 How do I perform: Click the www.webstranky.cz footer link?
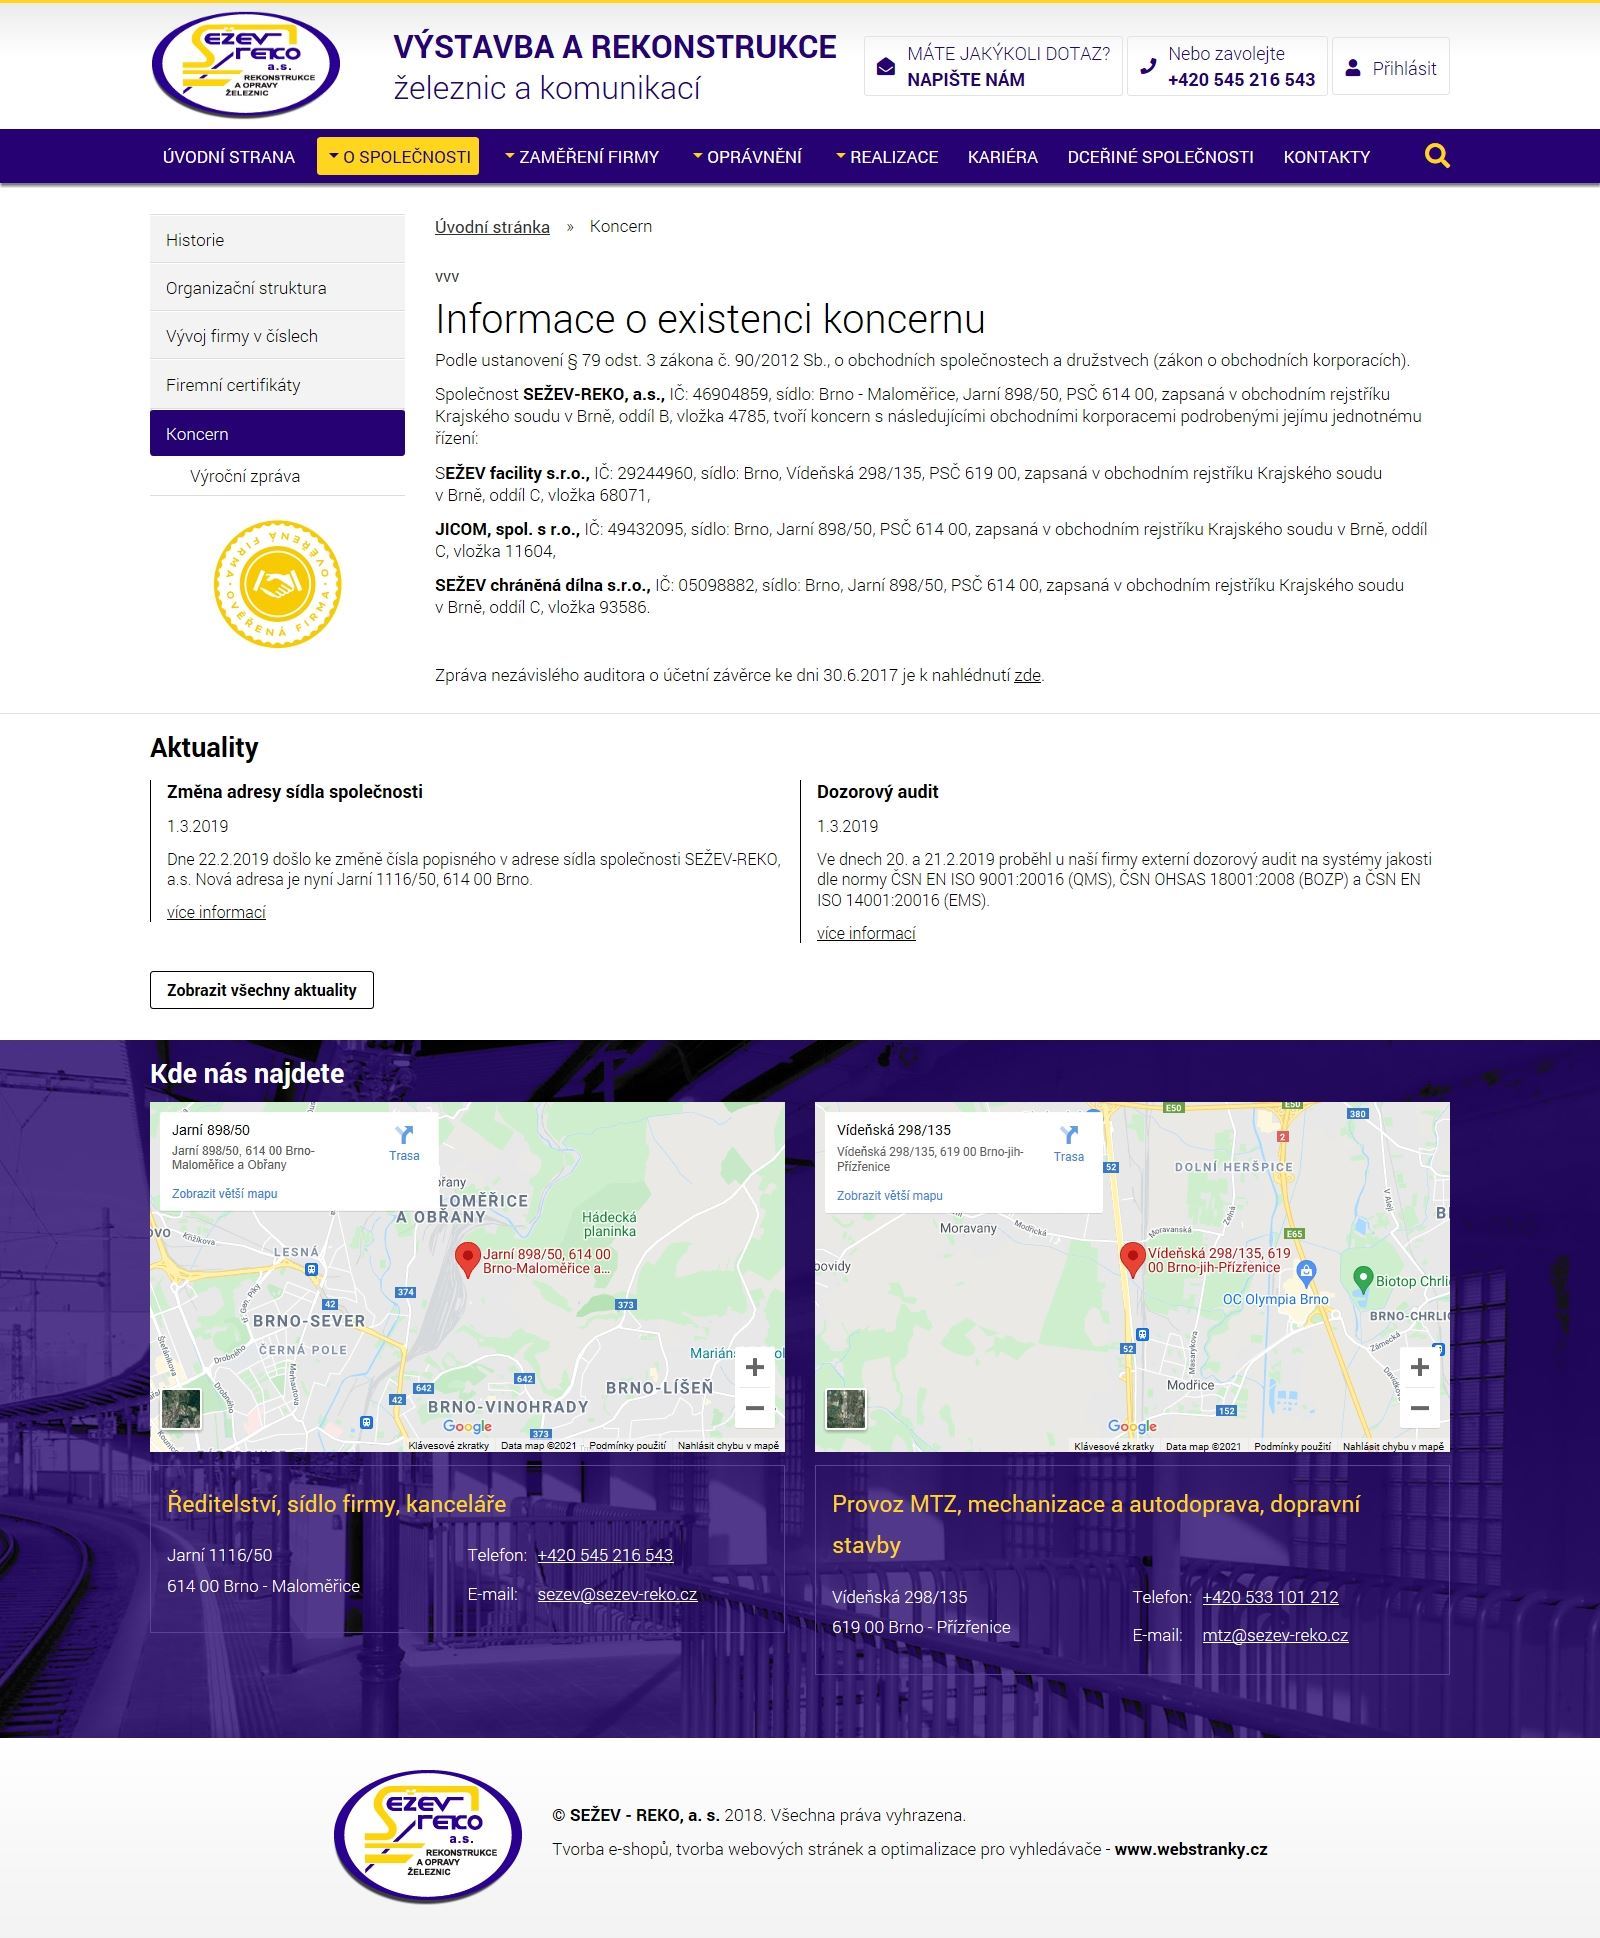coord(1191,1849)
